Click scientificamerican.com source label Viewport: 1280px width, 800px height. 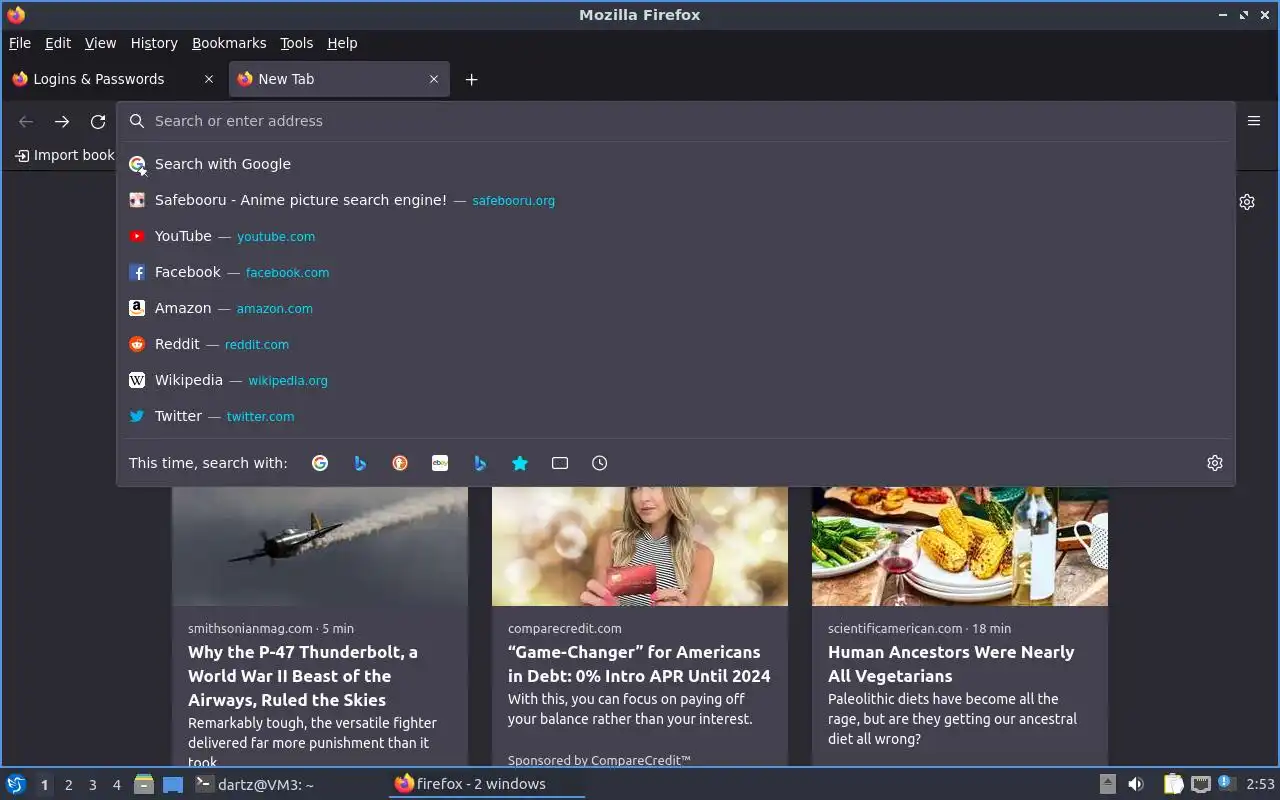click(895, 629)
